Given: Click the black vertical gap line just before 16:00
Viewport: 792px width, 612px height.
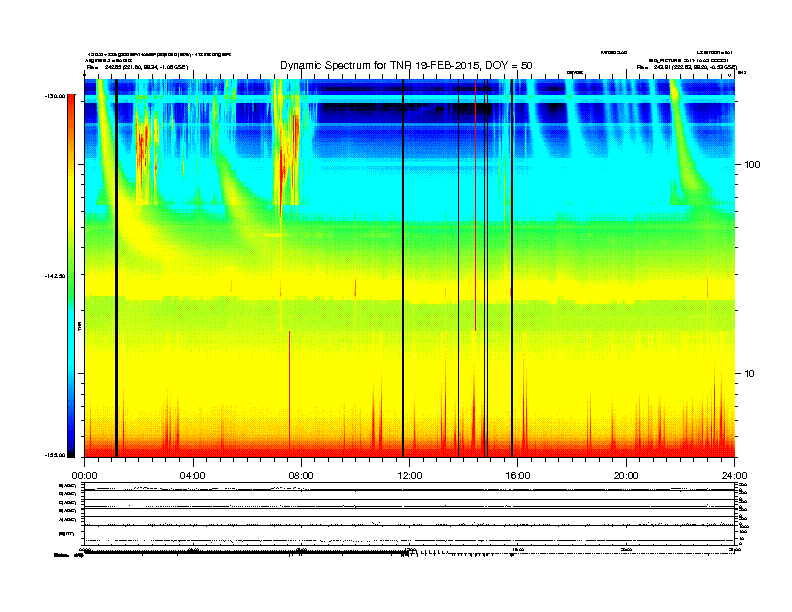Looking at the screenshot, I should click(x=512, y=268).
